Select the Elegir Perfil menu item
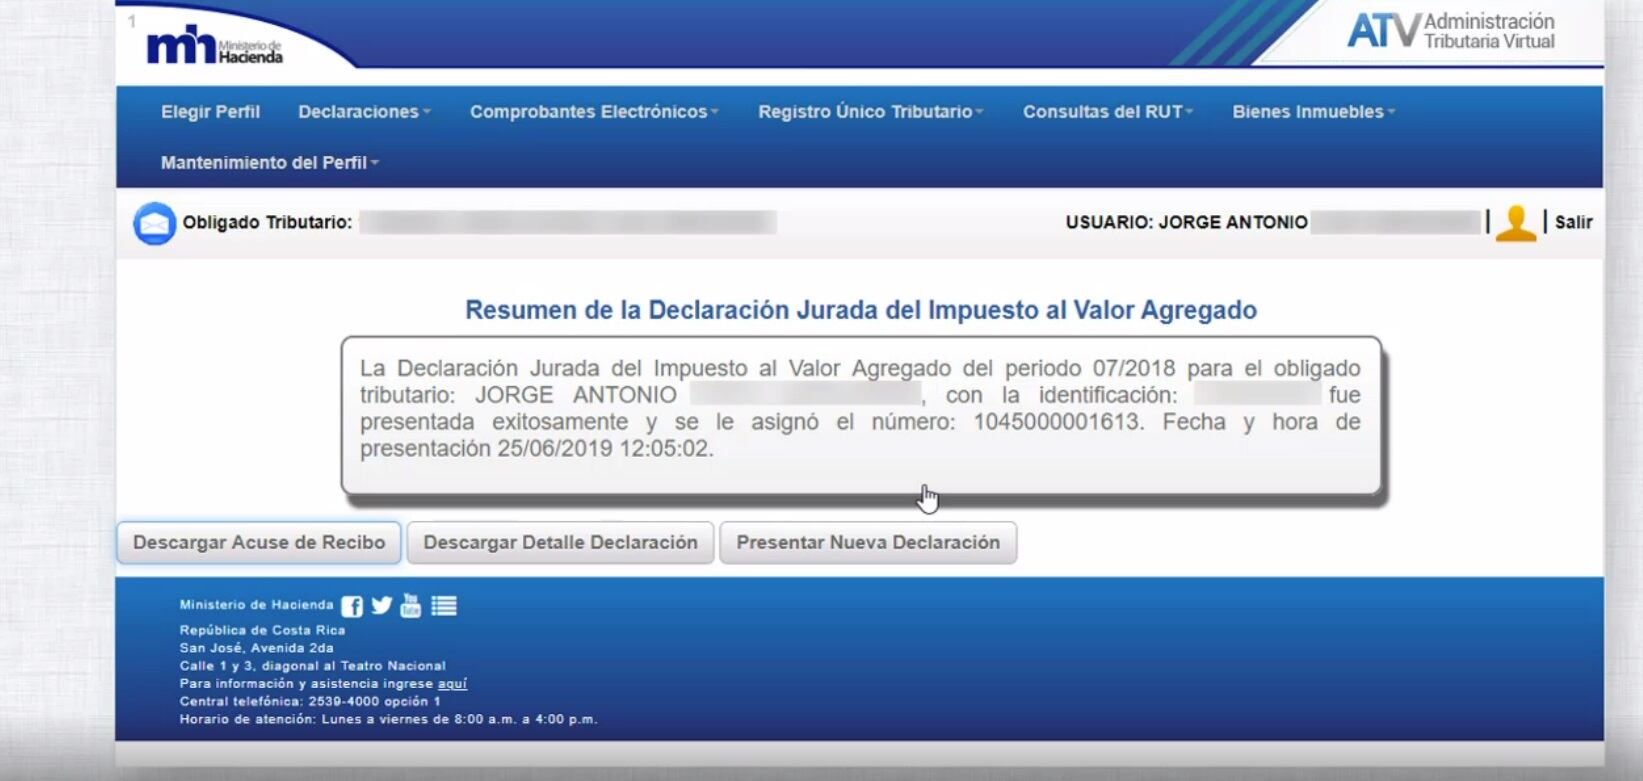 pyautogui.click(x=210, y=112)
